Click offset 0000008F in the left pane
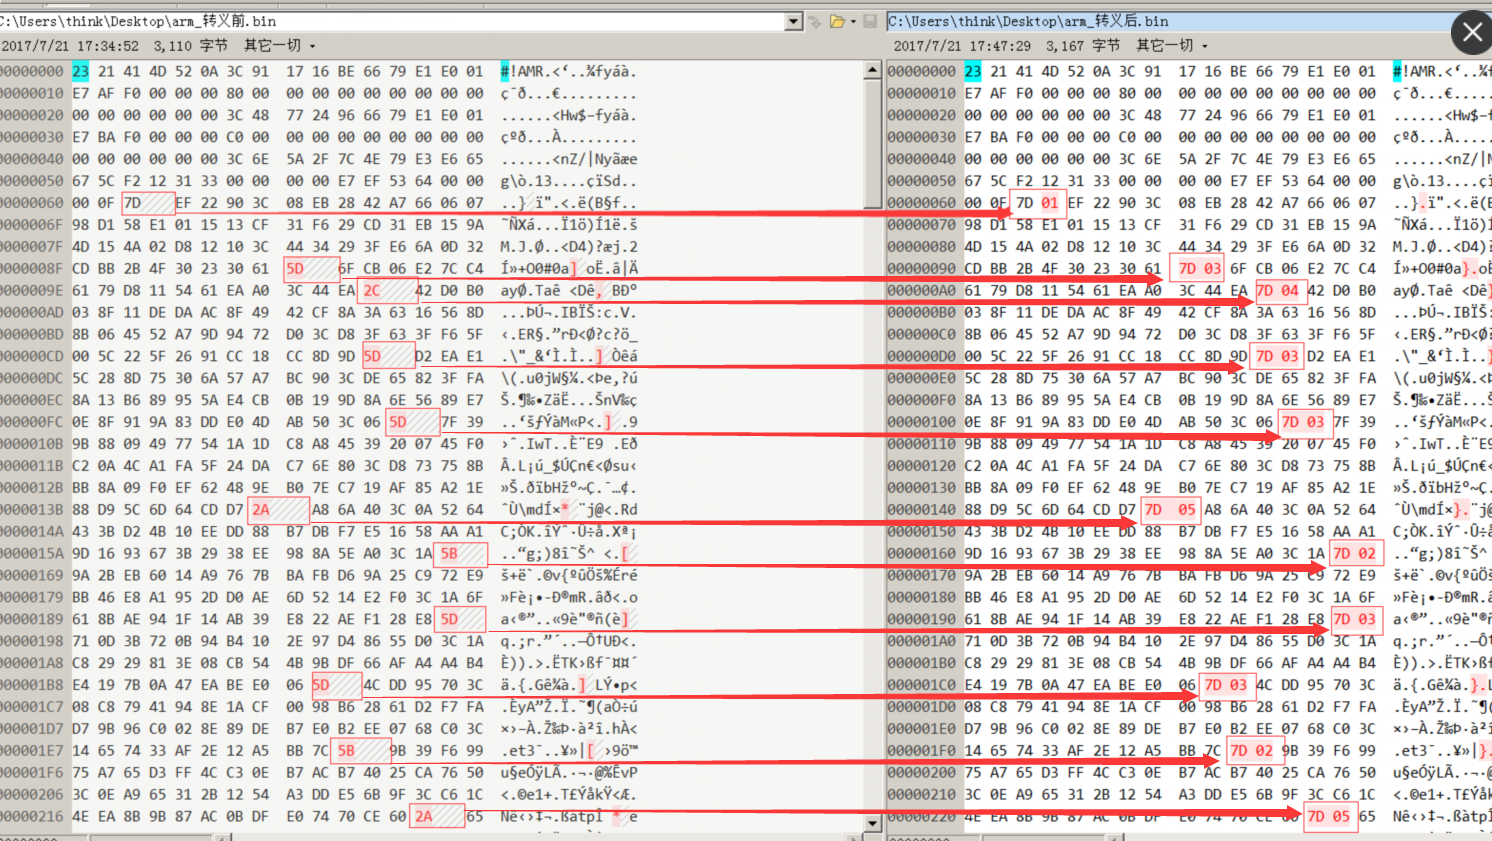Screen dimensions: 1492x841 click(33, 268)
